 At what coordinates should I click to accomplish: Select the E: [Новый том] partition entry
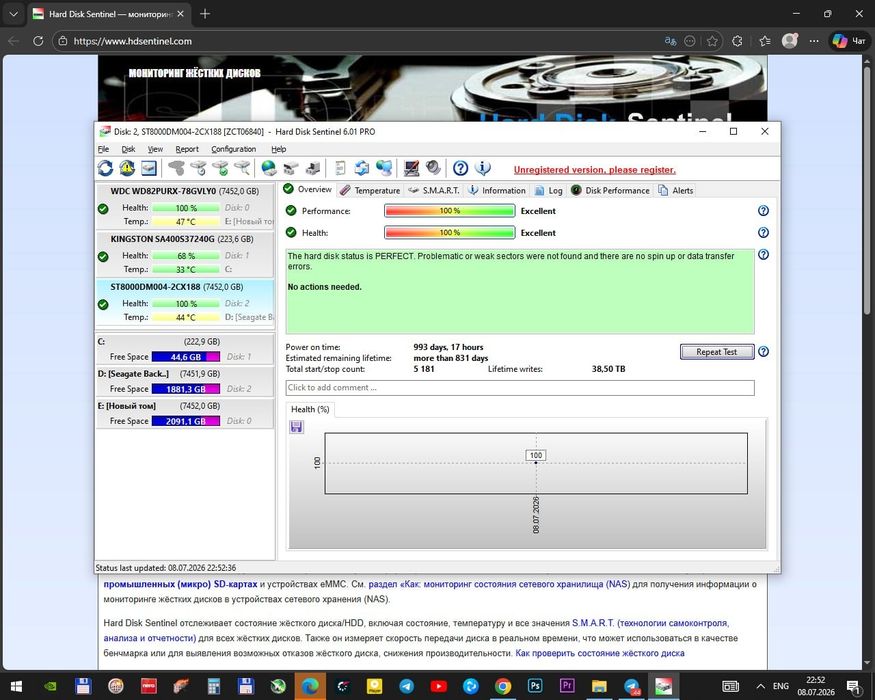[185, 414]
